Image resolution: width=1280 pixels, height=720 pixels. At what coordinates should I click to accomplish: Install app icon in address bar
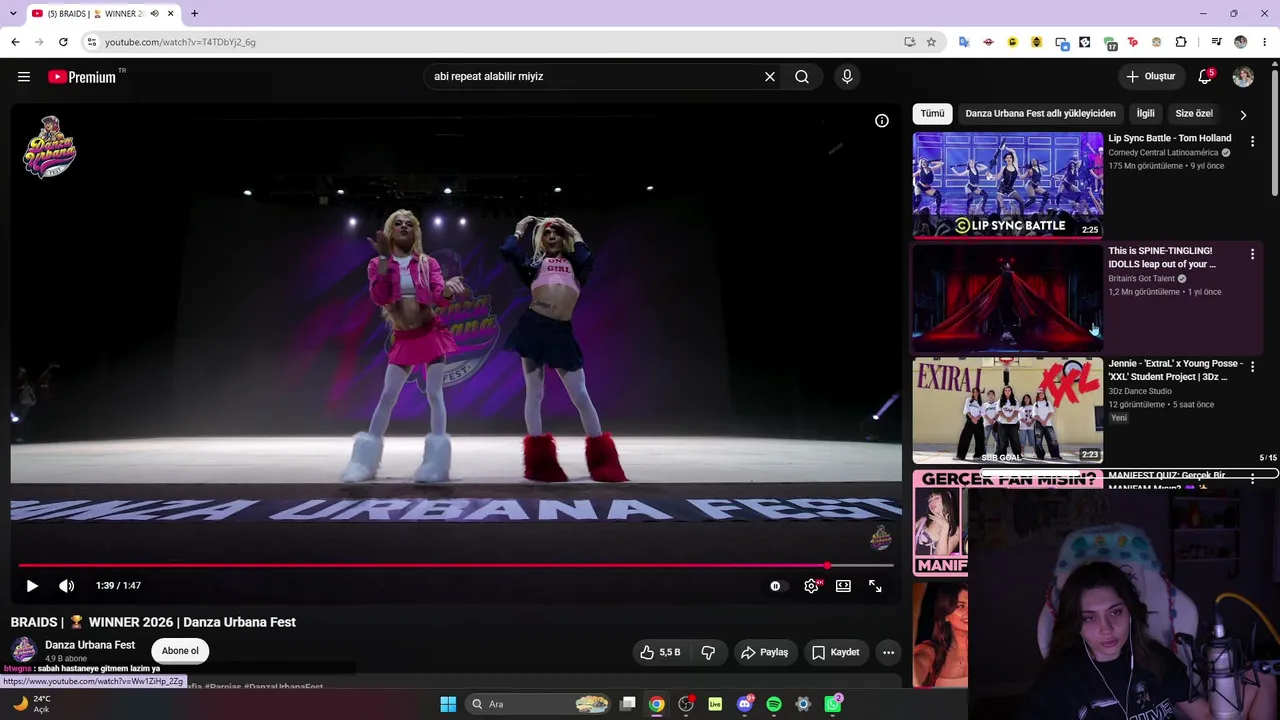[909, 42]
